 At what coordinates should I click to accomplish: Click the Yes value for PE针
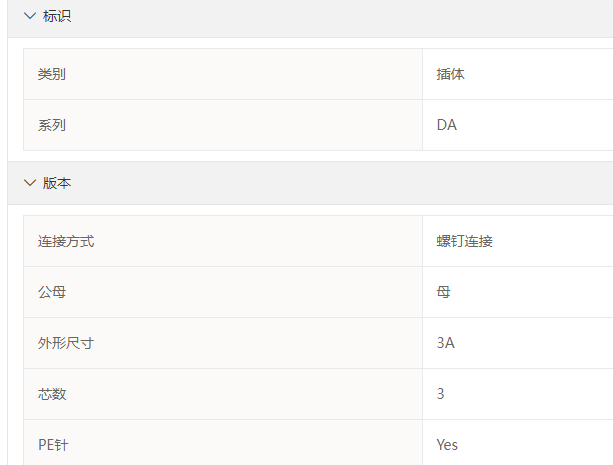click(447, 445)
